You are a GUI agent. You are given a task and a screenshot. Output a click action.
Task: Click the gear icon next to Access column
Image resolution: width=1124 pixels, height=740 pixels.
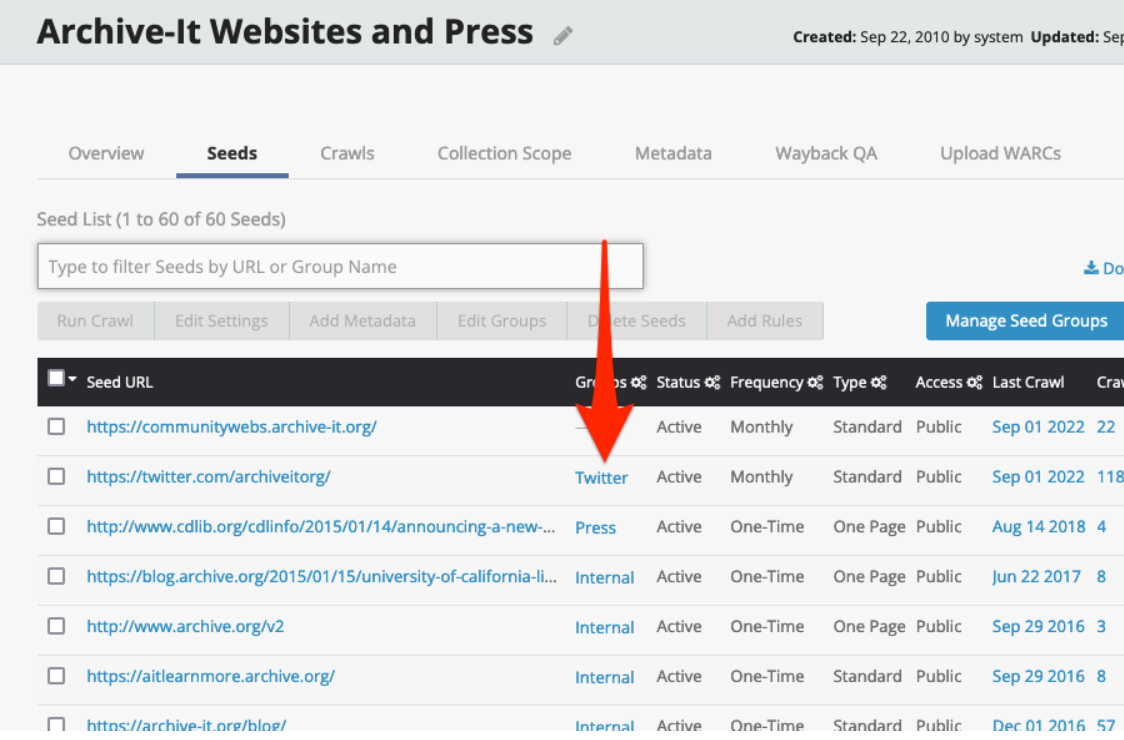(975, 382)
